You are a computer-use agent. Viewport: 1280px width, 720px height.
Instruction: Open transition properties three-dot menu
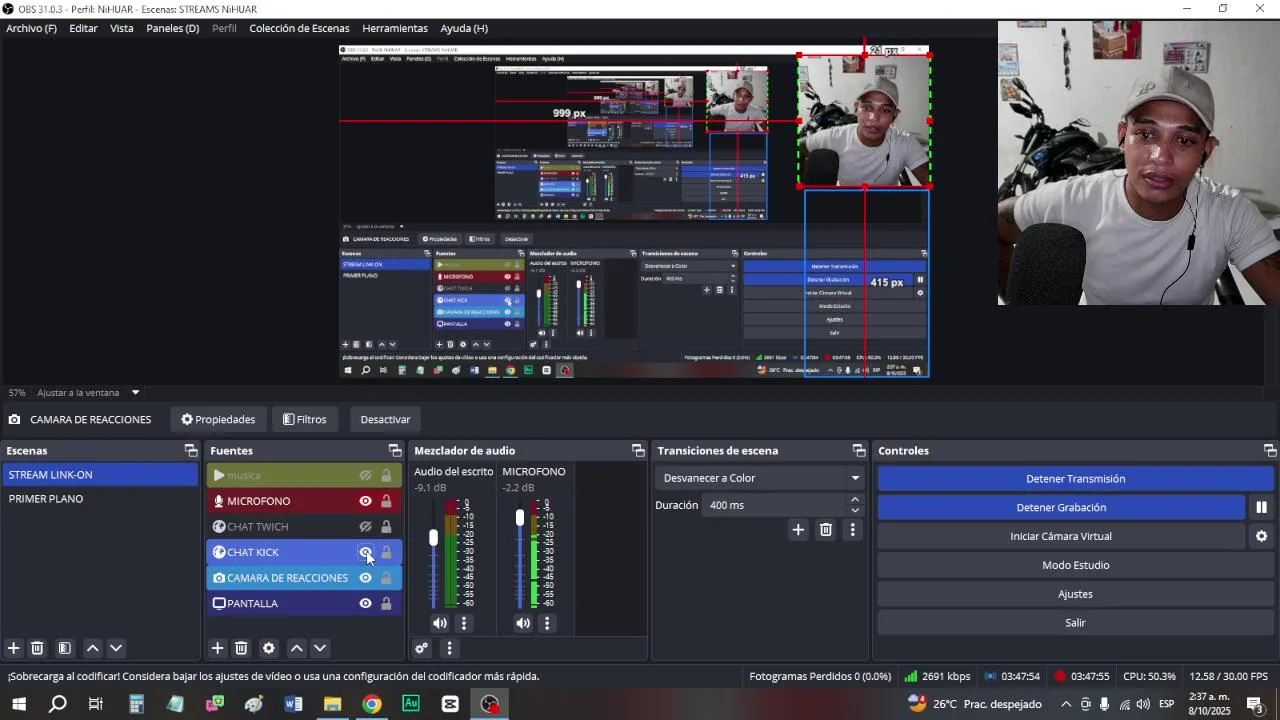coord(852,530)
